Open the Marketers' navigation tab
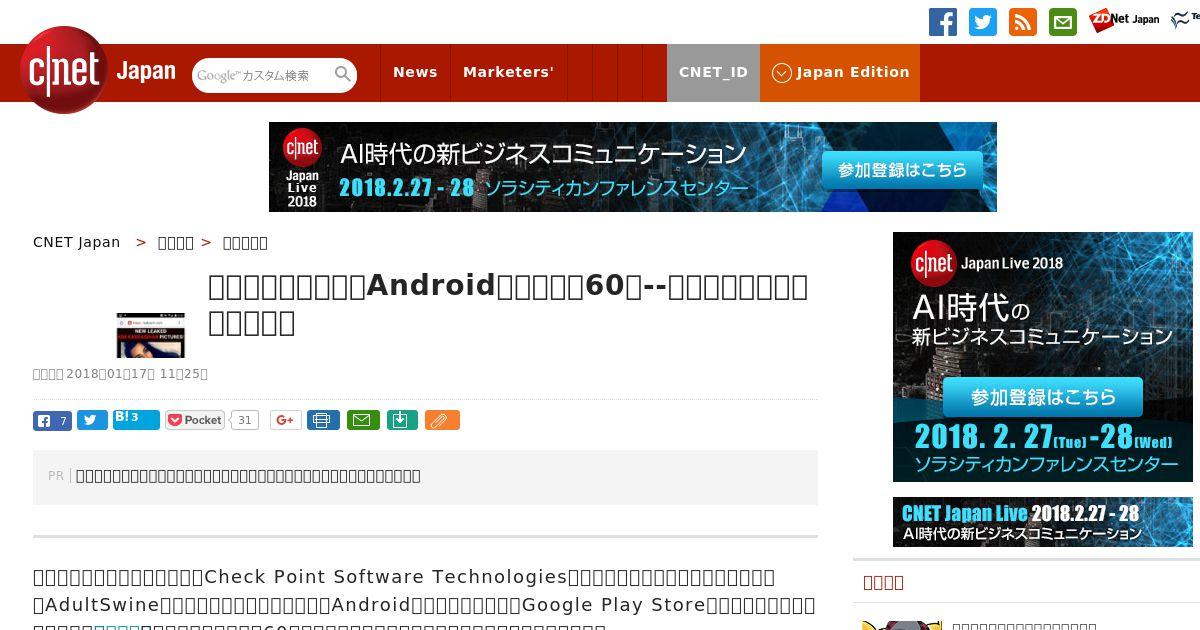This screenshot has height=630, width=1200. (x=508, y=73)
